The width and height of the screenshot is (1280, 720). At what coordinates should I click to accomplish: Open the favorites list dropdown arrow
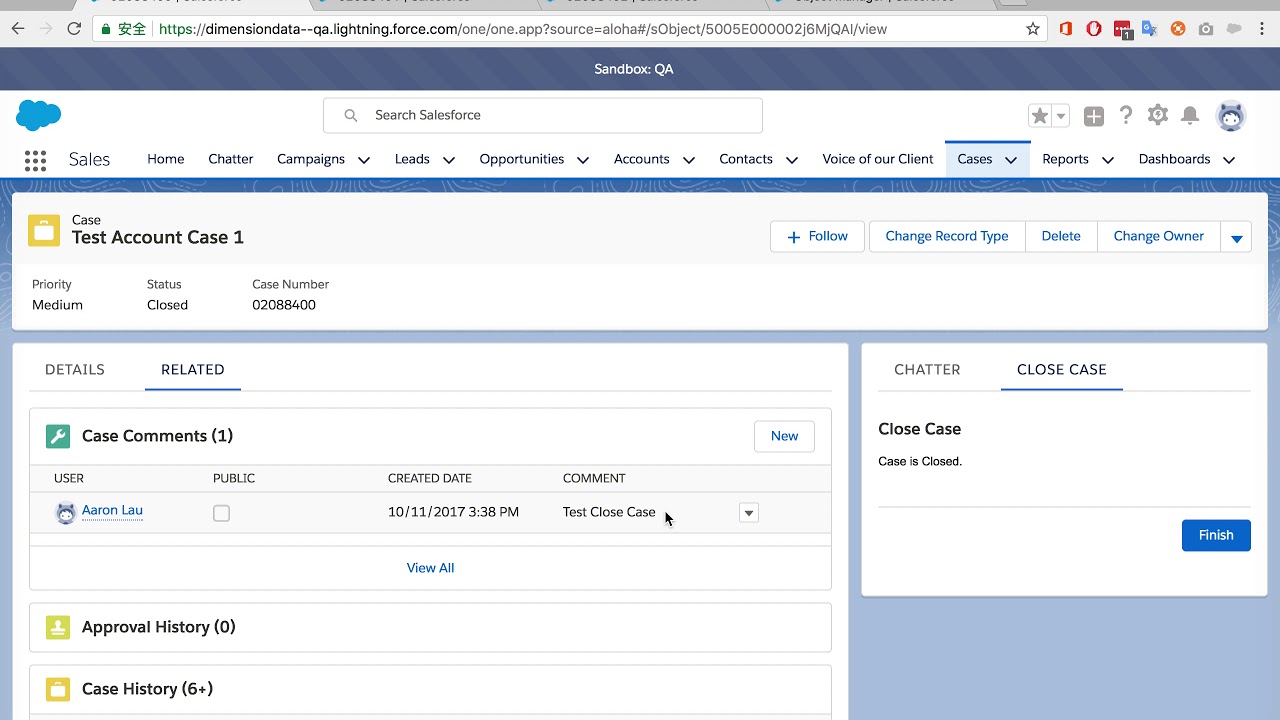[x=1061, y=116]
